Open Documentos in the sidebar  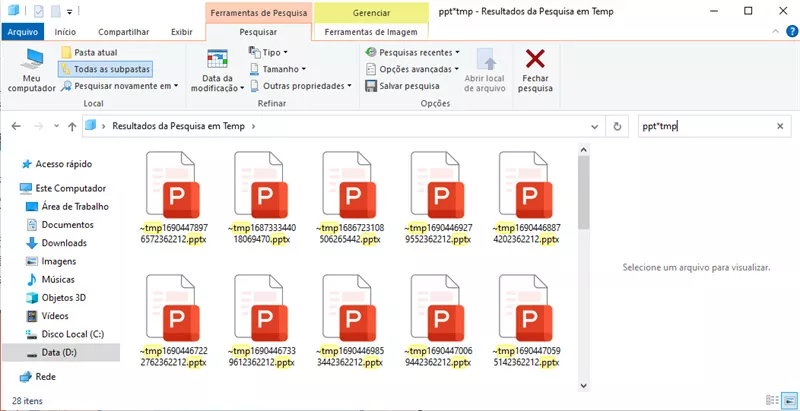67,224
